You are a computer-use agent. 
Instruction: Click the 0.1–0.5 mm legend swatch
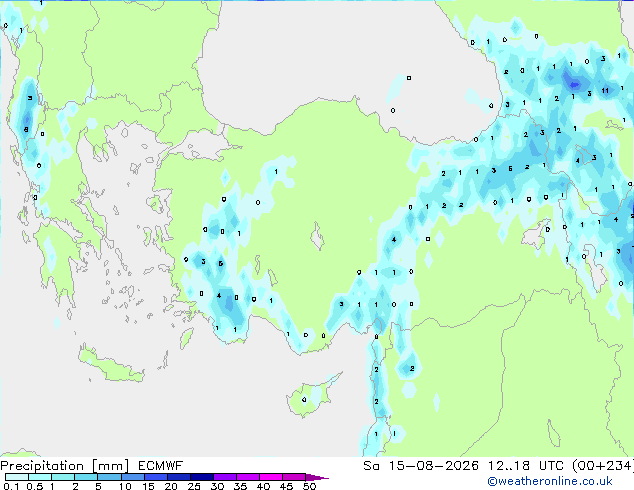(17, 477)
